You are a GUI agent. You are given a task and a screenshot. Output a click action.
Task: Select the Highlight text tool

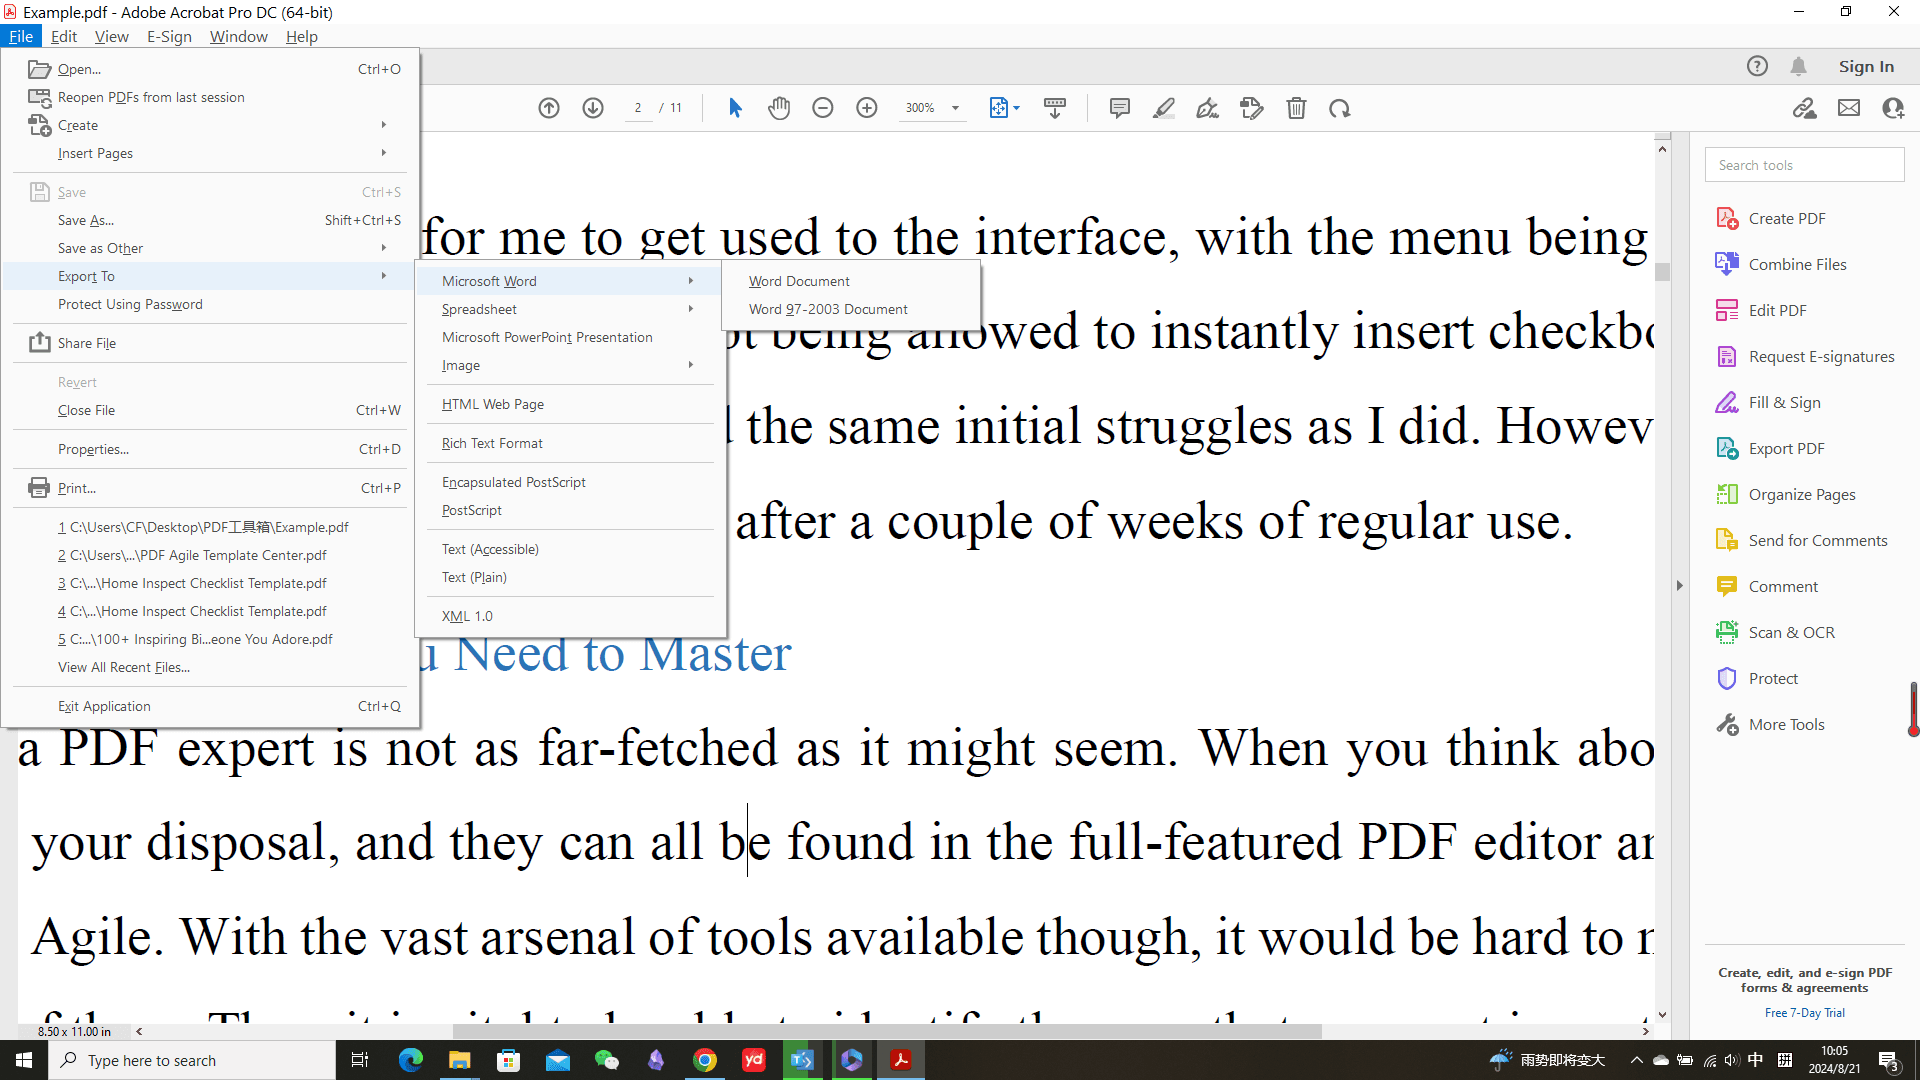pos(1163,108)
